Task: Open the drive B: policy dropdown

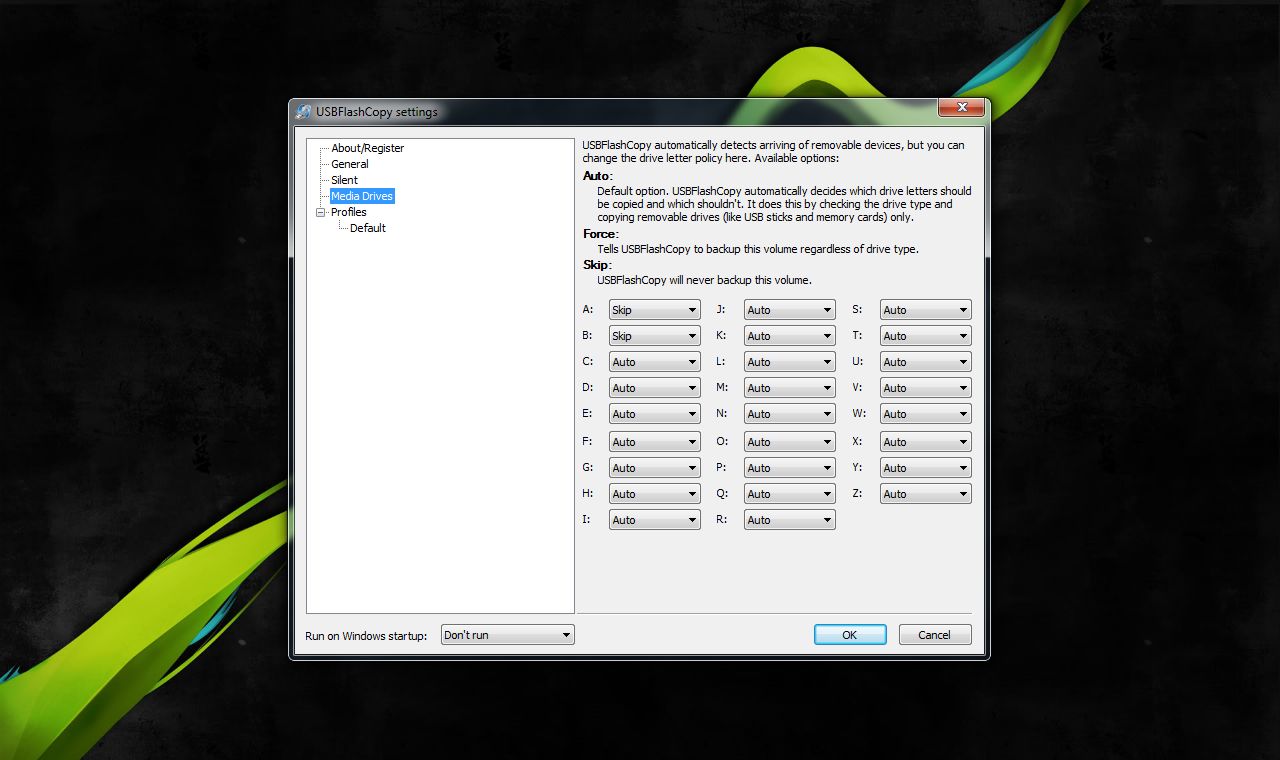Action: [x=654, y=336]
